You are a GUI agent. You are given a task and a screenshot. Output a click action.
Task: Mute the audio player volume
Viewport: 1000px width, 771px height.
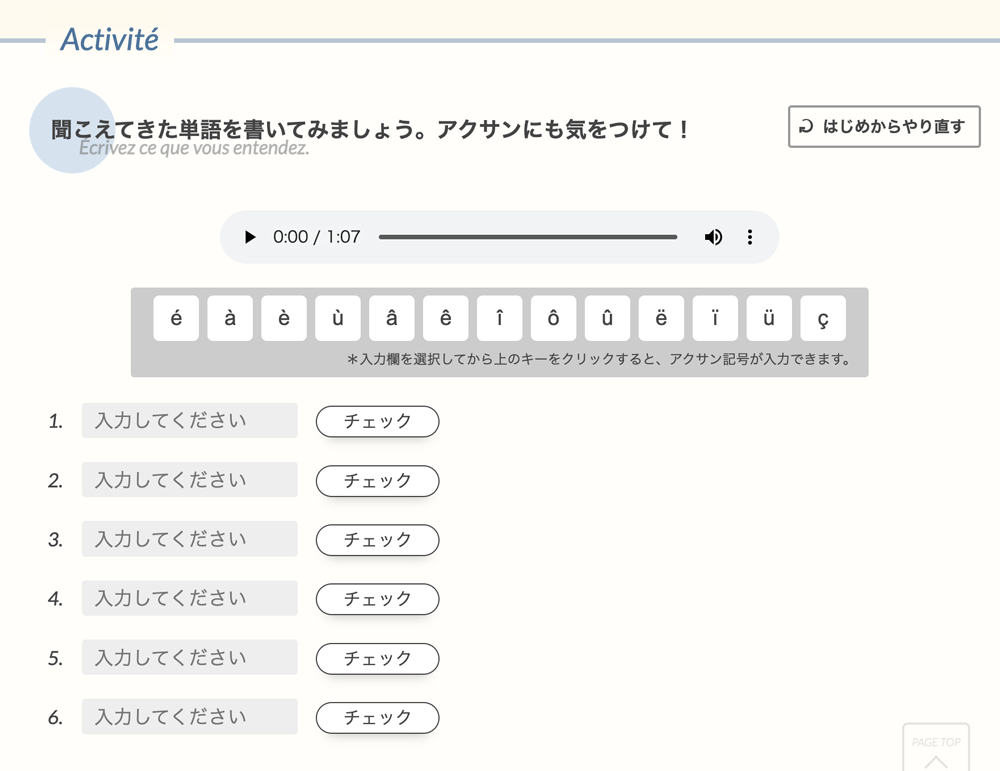click(713, 237)
